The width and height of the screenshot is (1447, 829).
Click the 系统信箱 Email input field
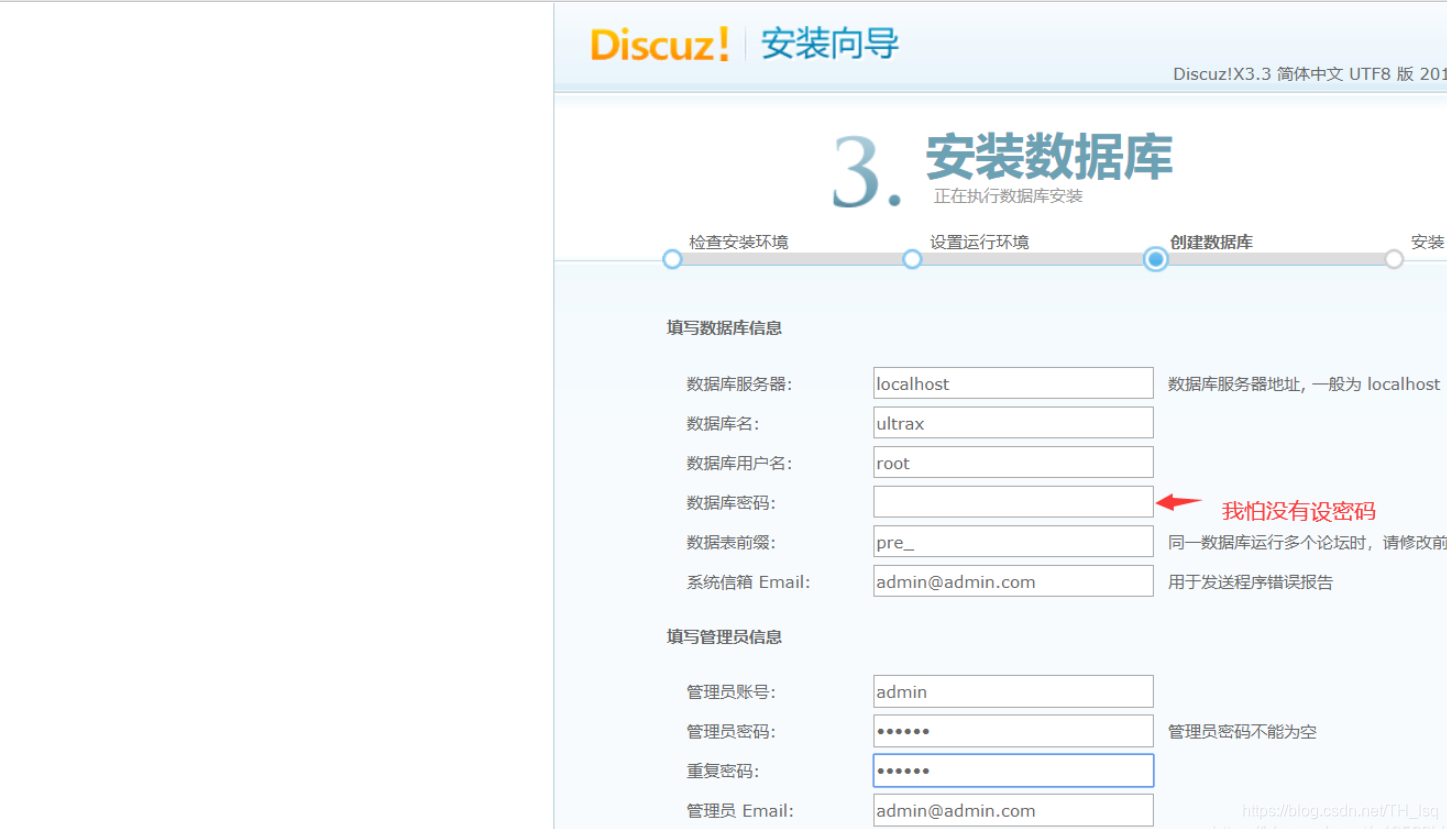1013,581
